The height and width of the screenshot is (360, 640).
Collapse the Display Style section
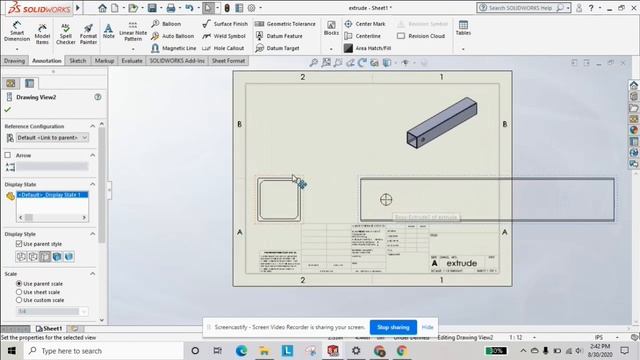coord(93,234)
